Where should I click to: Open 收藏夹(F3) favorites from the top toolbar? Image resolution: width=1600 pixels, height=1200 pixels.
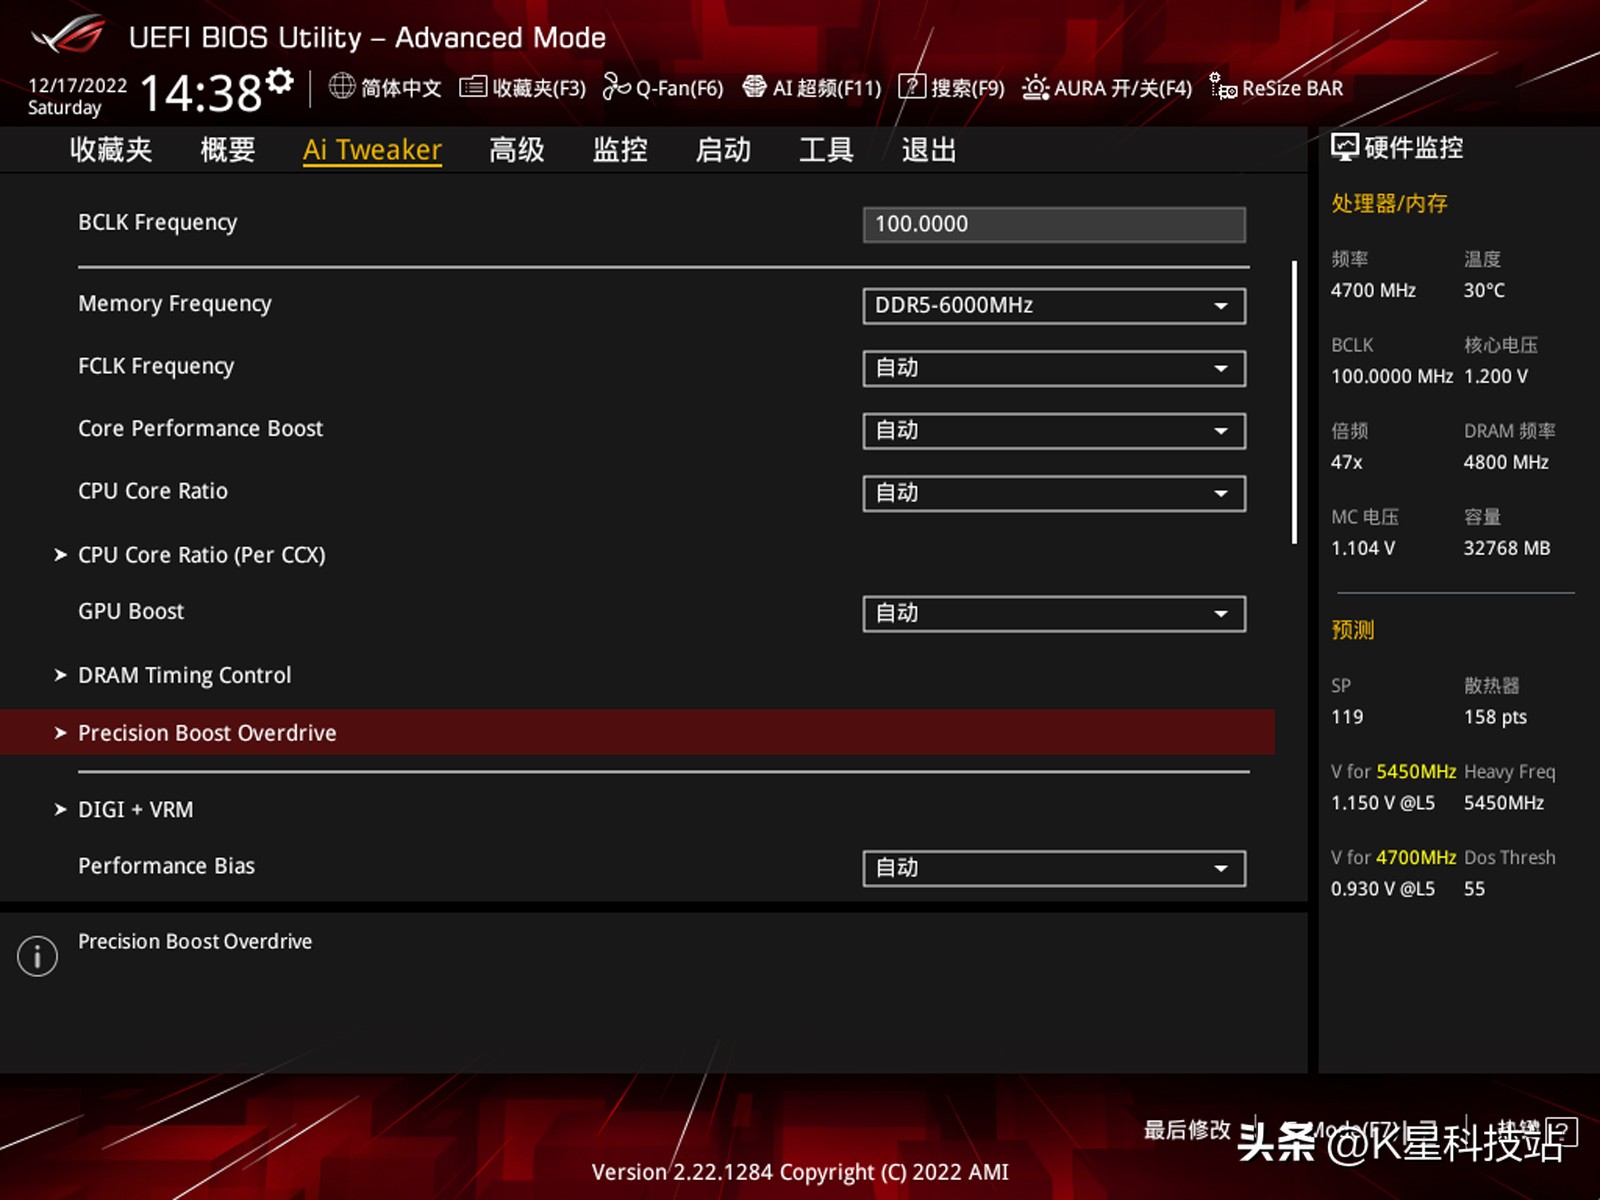click(x=520, y=88)
